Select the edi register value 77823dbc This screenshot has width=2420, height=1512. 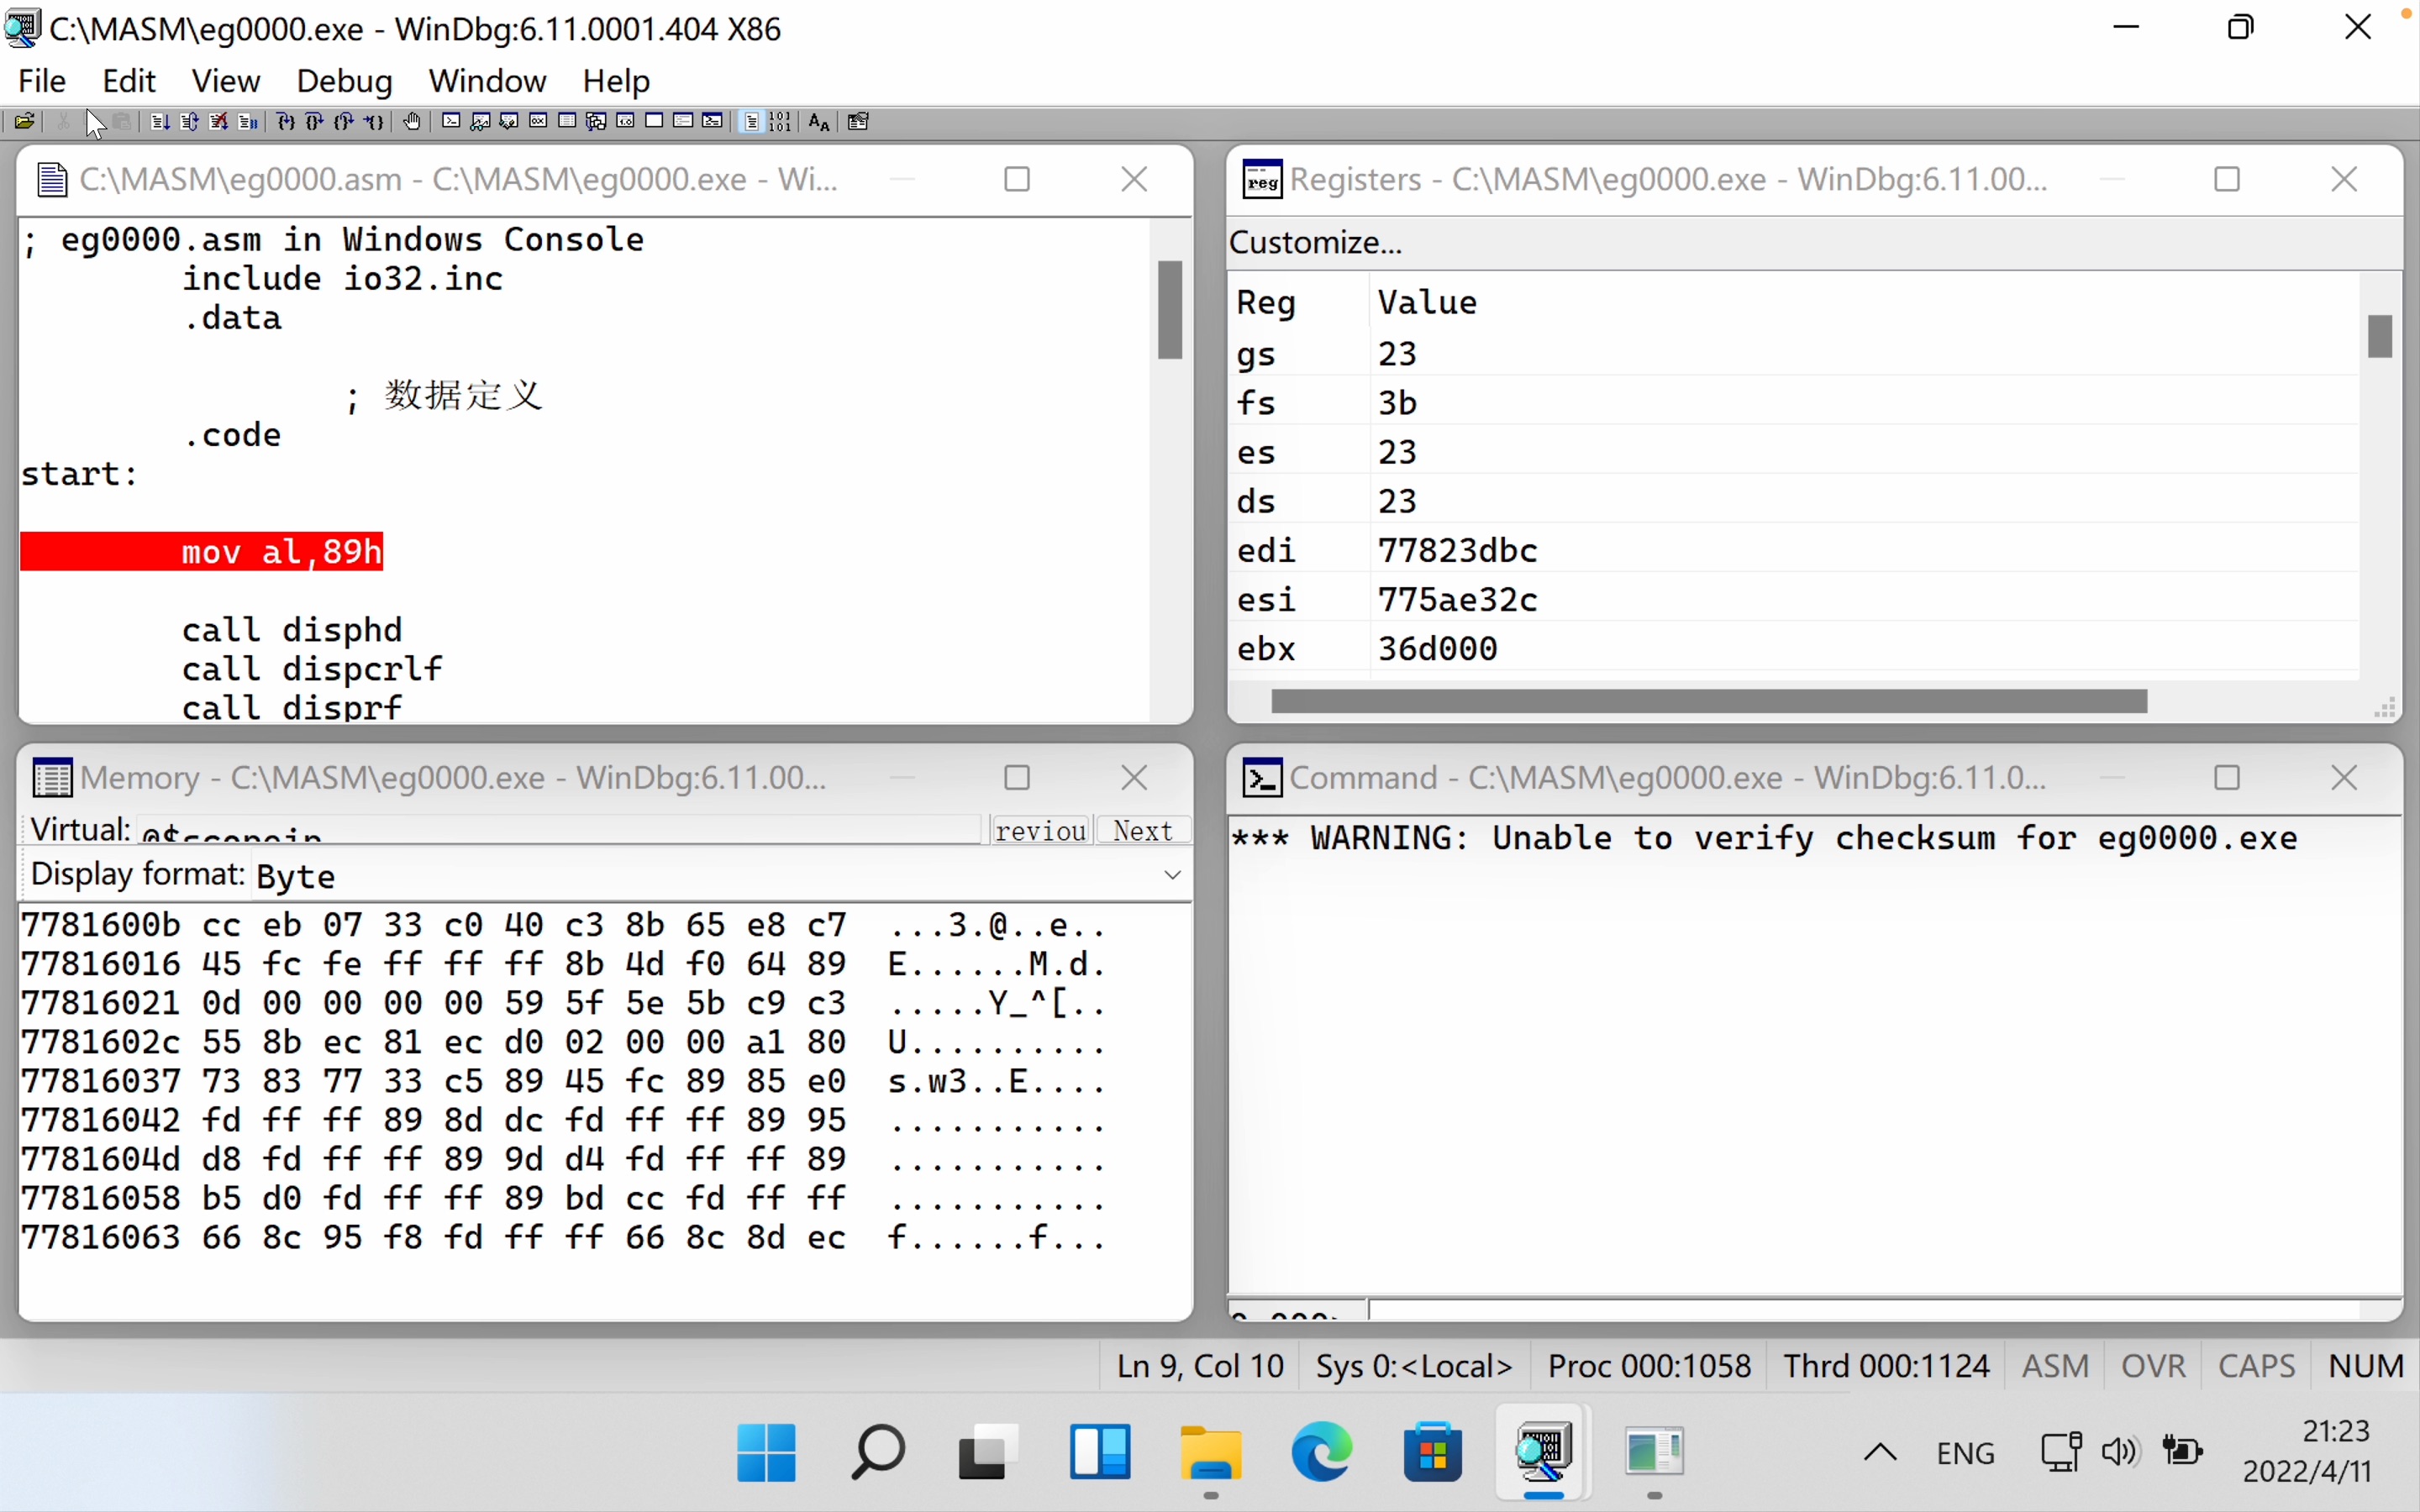pos(1457,551)
